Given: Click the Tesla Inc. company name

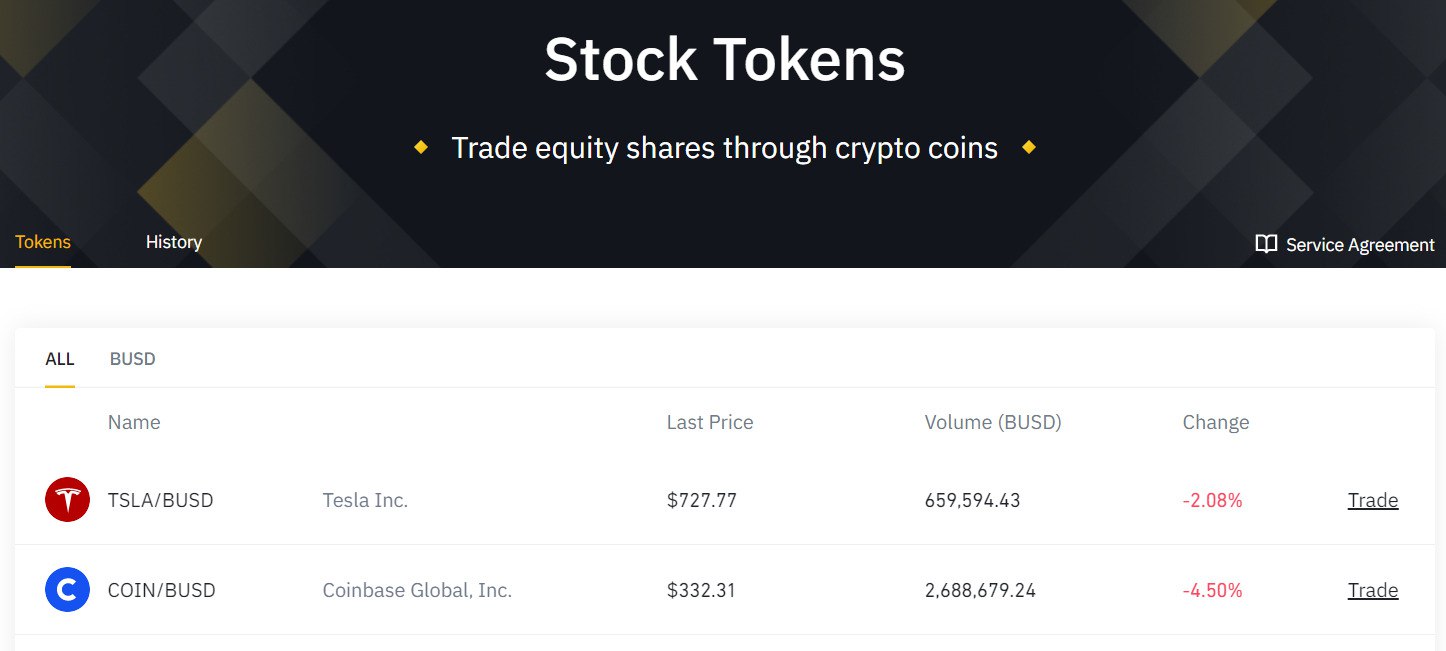Looking at the screenshot, I should coord(365,500).
